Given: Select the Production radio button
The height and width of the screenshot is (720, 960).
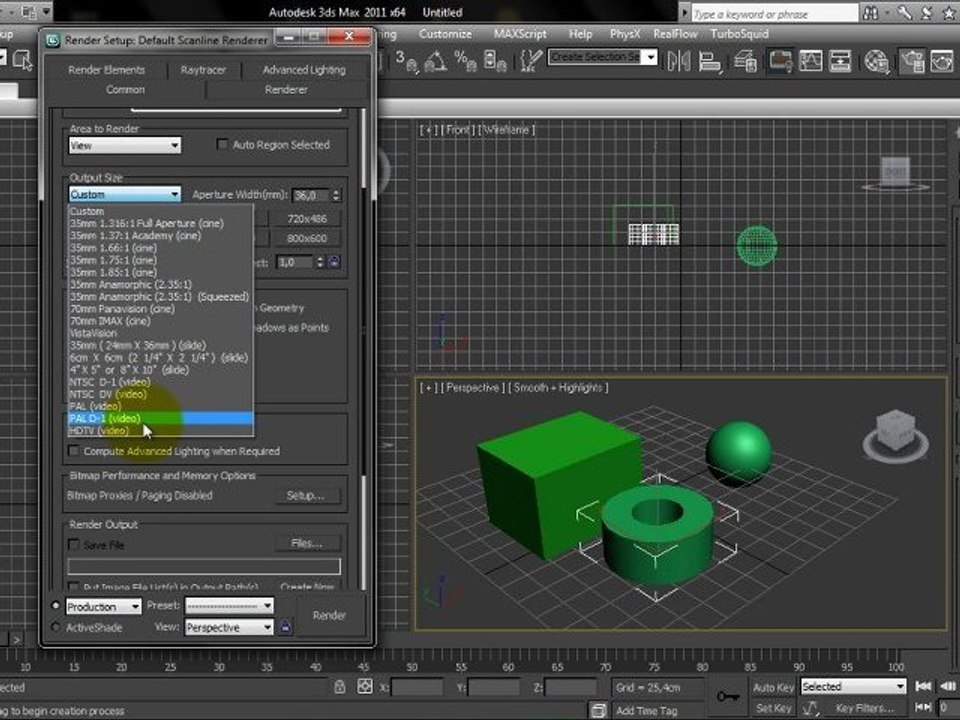Looking at the screenshot, I should click(x=56, y=606).
